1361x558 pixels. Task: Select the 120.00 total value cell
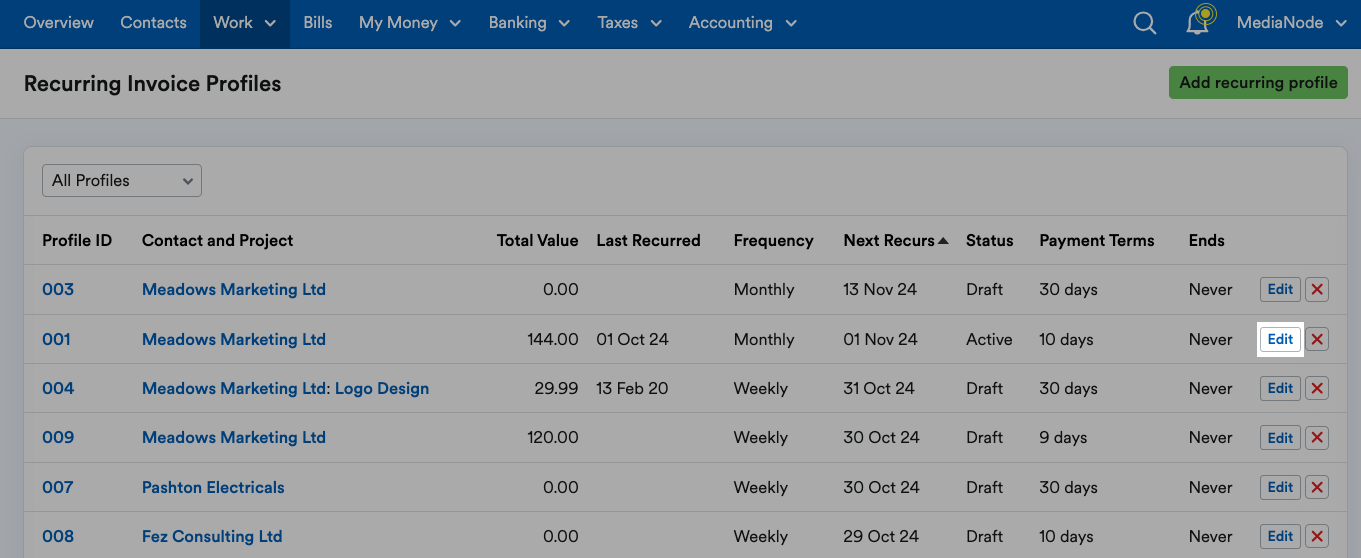point(553,438)
